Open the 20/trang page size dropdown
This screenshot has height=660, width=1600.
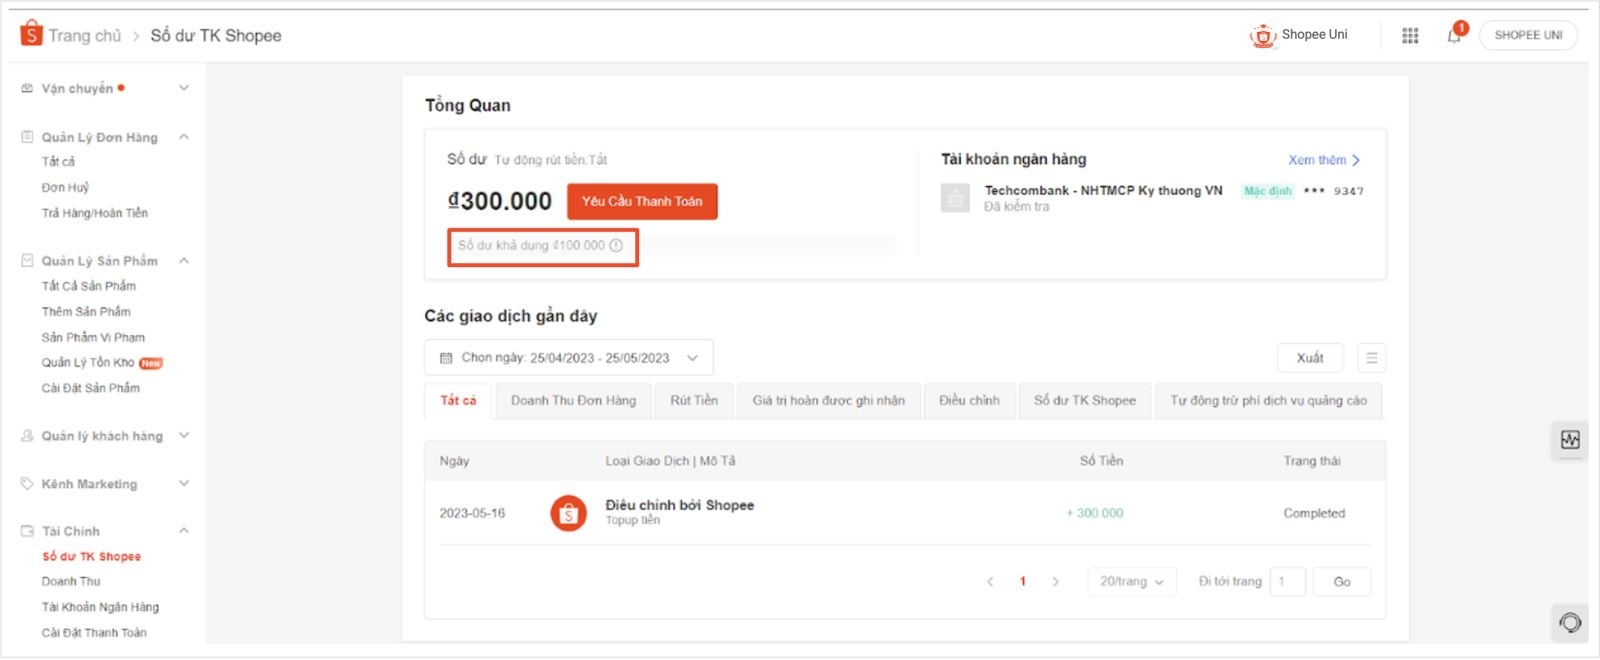point(1131,582)
